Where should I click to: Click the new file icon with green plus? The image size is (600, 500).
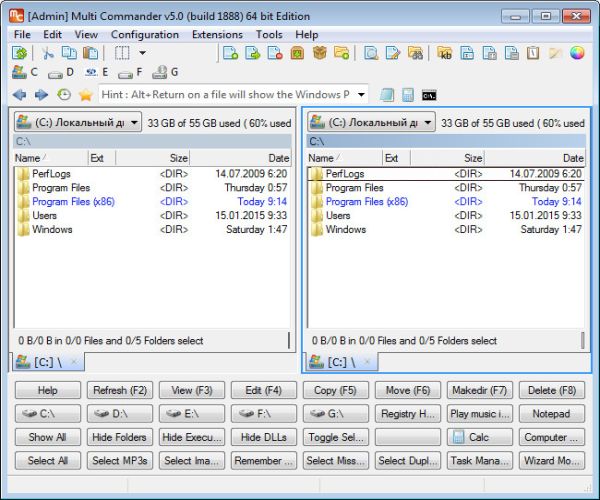(230, 53)
